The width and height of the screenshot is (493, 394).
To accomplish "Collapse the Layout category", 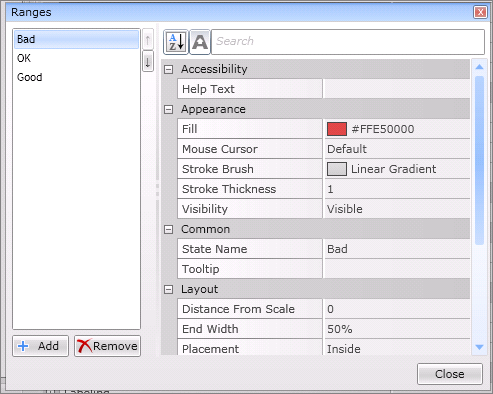I will coord(169,289).
